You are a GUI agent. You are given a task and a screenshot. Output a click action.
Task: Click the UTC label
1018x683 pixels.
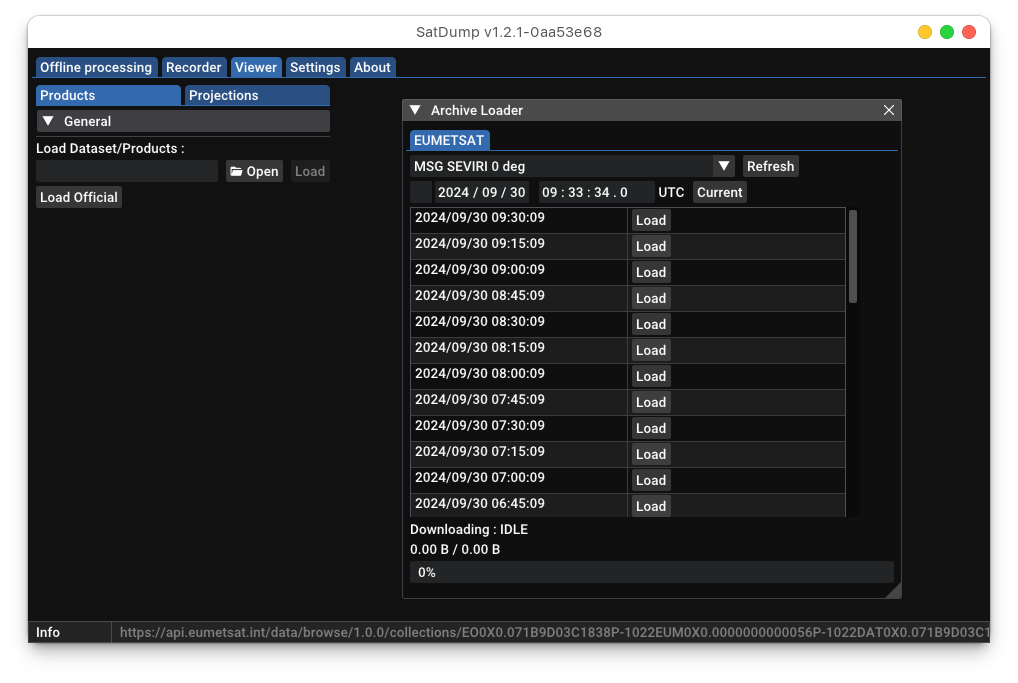click(x=671, y=192)
